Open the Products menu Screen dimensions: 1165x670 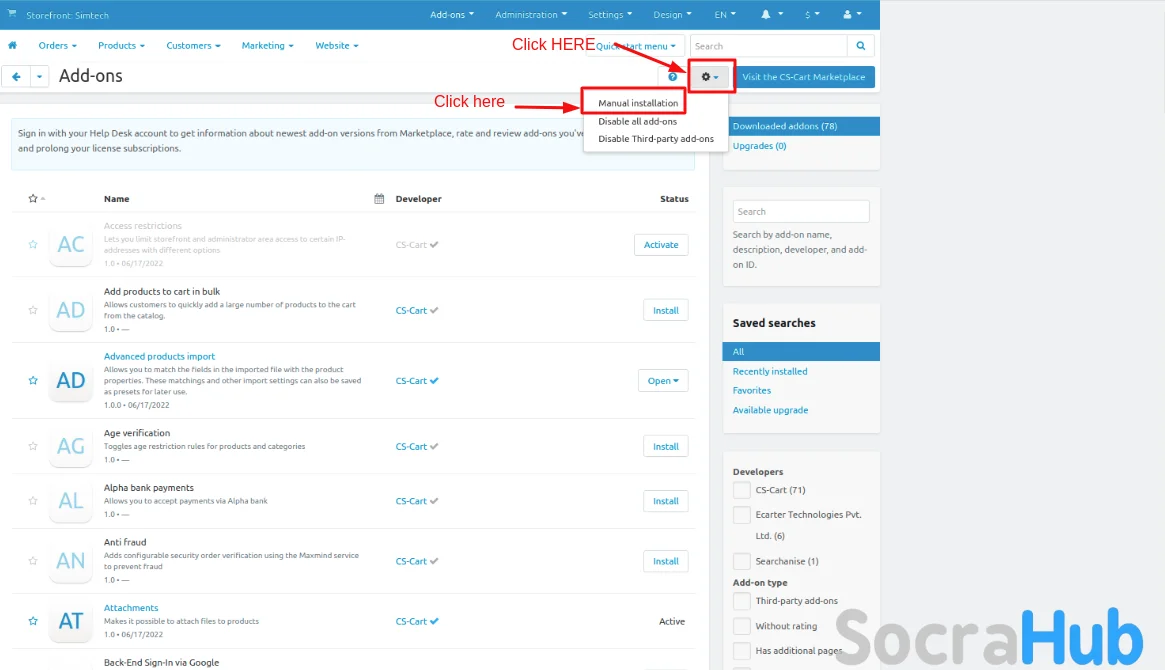pyautogui.click(x=121, y=45)
